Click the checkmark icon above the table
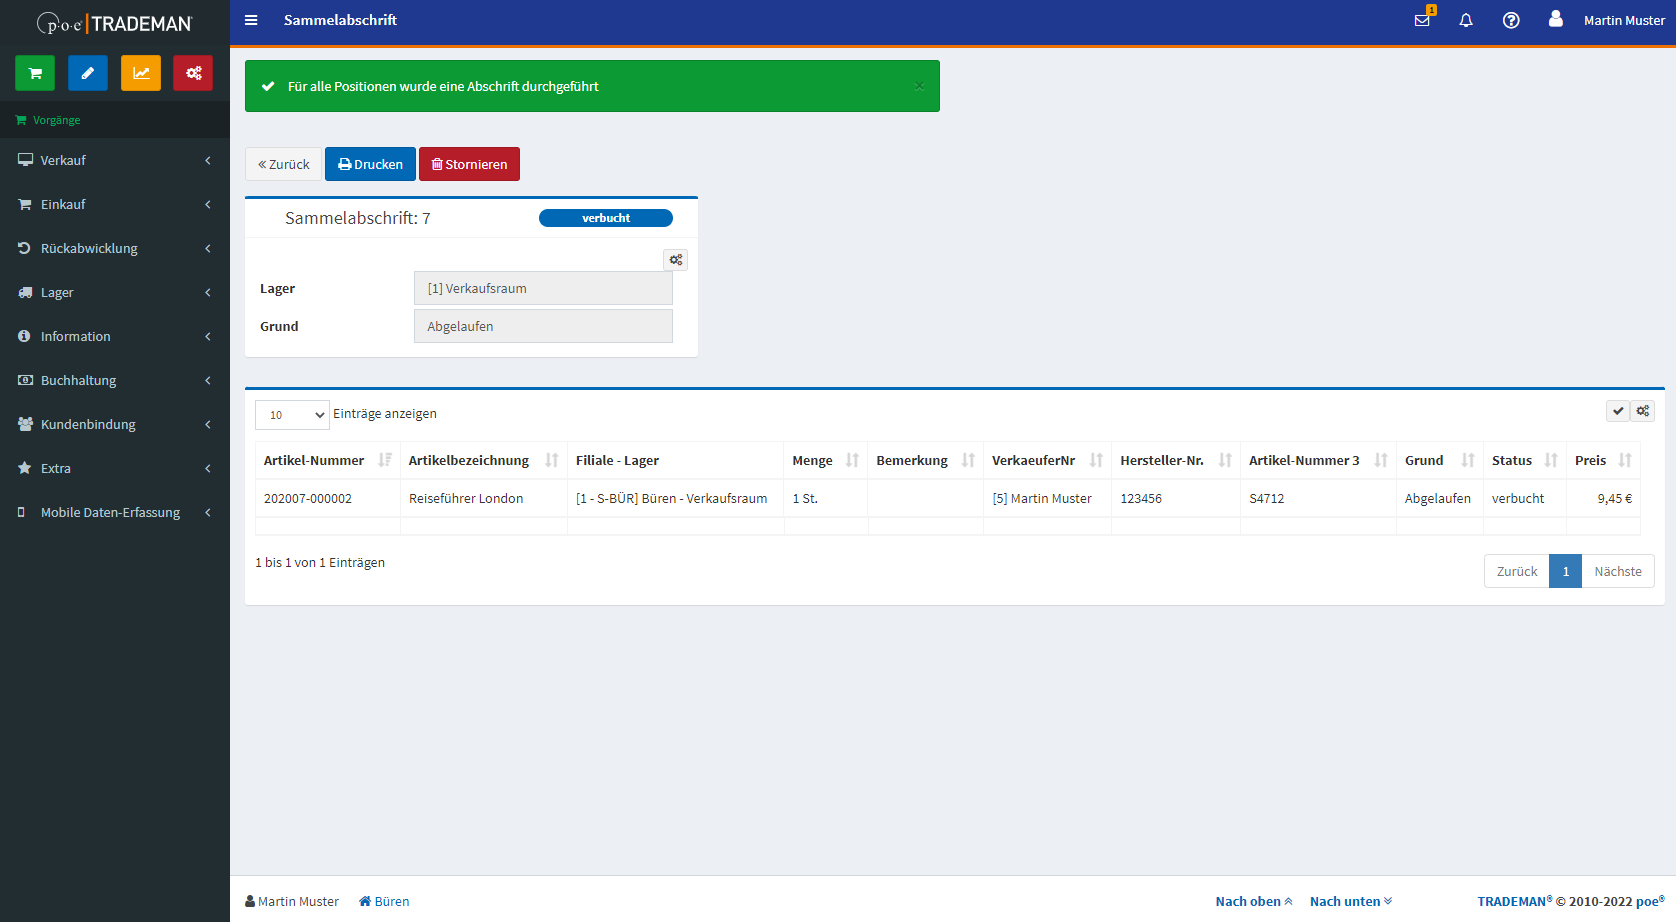The height and width of the screenshot is (922, 1676). [1618, 411]
